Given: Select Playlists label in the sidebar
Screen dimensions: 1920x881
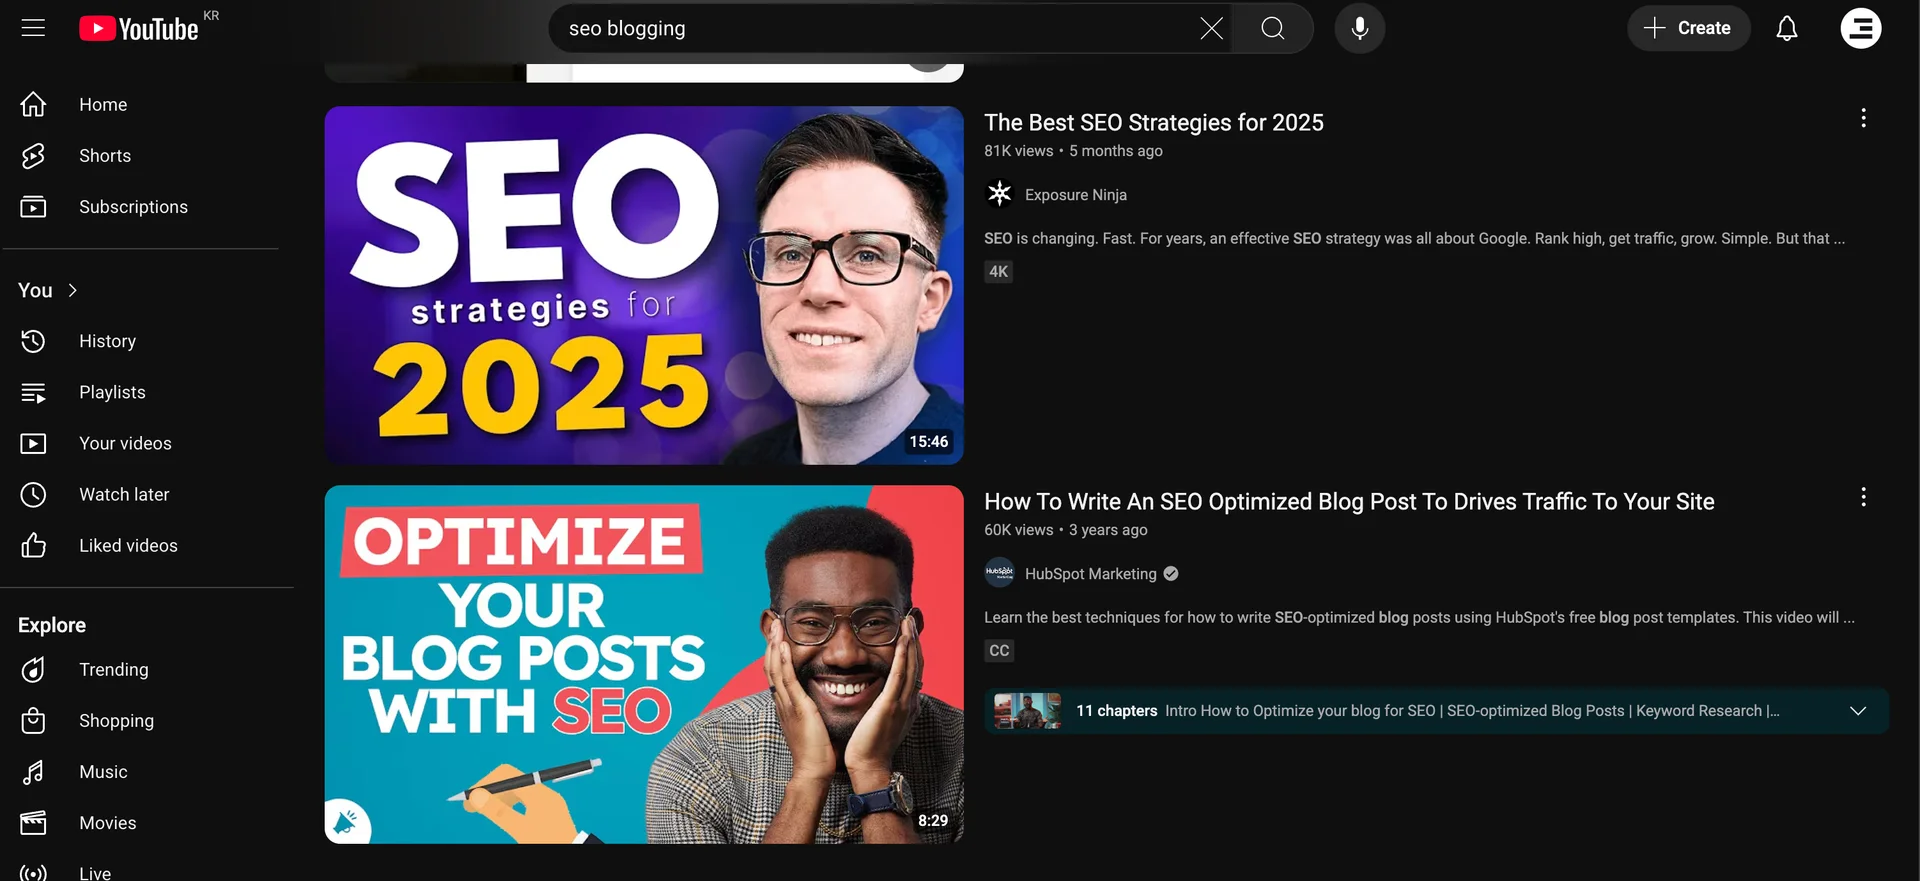Looking at the screenshot, I should click(x=112, y=392).
